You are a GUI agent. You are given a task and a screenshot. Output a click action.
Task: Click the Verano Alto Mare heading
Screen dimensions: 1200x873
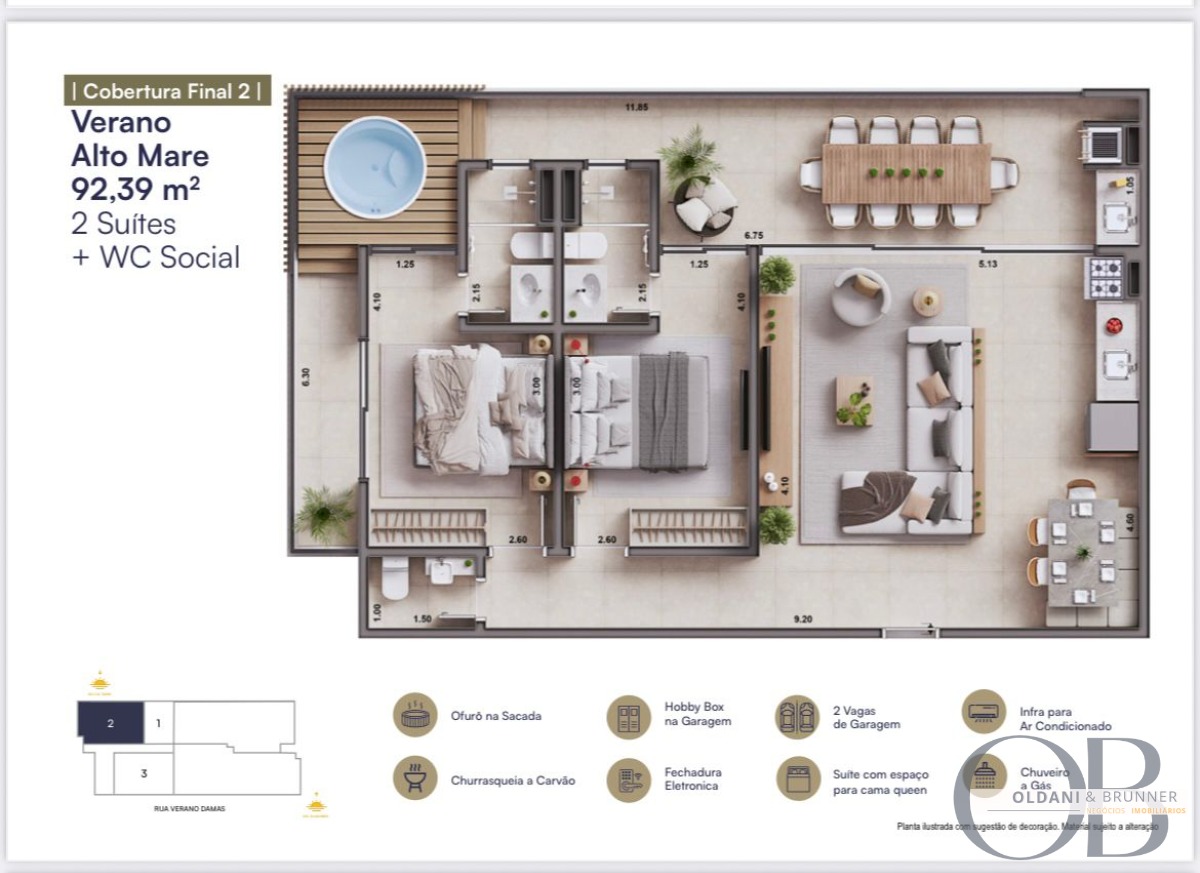tap(140, 139)
